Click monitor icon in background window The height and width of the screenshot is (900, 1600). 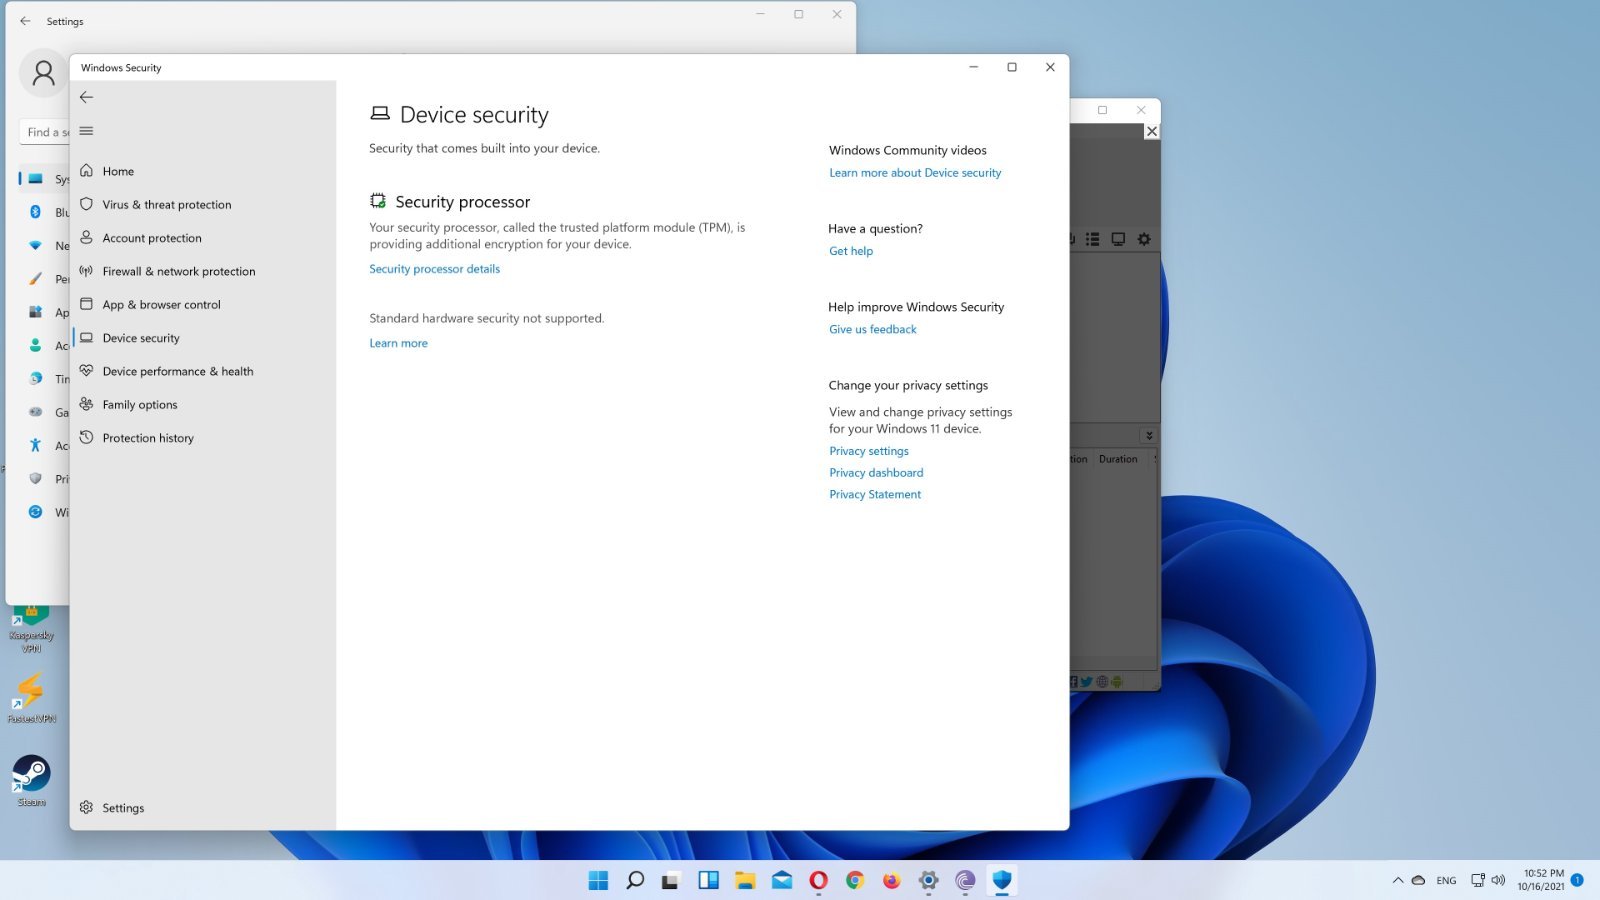[x=1118, y=239]
